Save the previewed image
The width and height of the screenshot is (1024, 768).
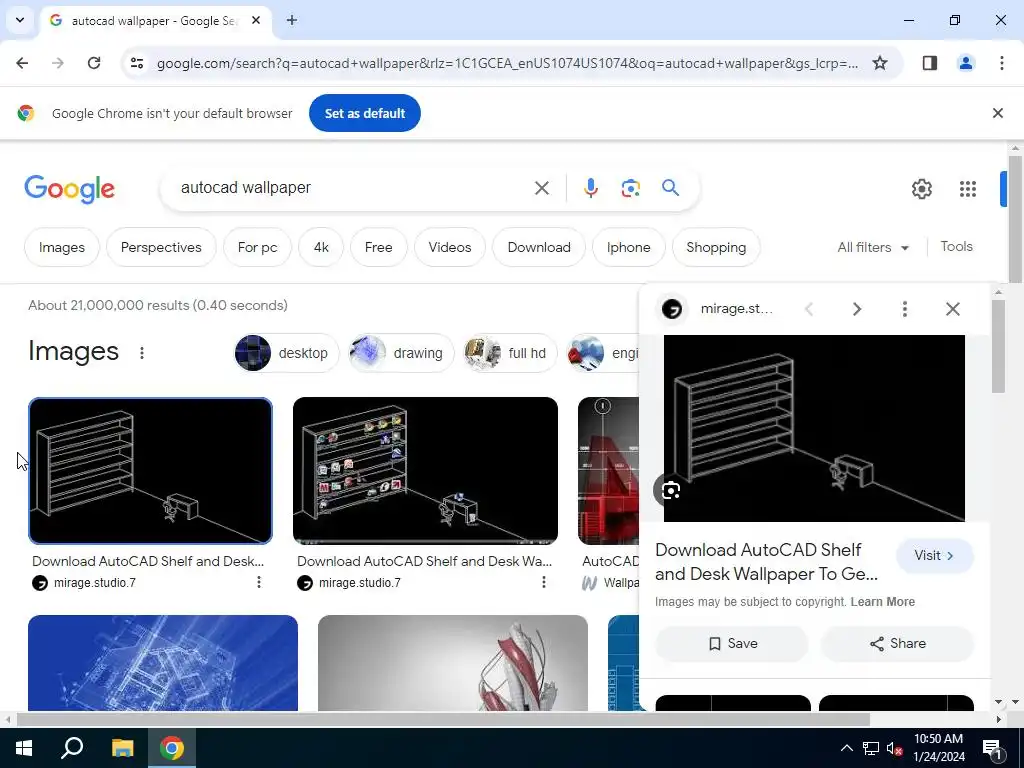(x=732, y=644)
